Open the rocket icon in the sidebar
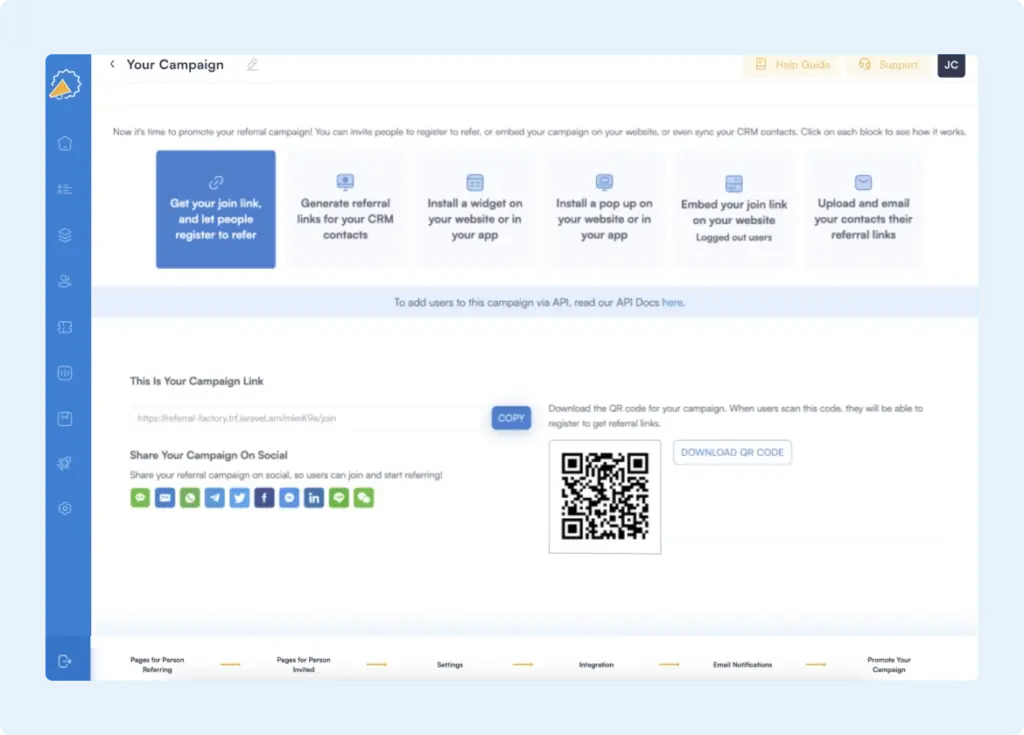The height and width of the screenshot is (735, 1024). [x=65, y=463]
